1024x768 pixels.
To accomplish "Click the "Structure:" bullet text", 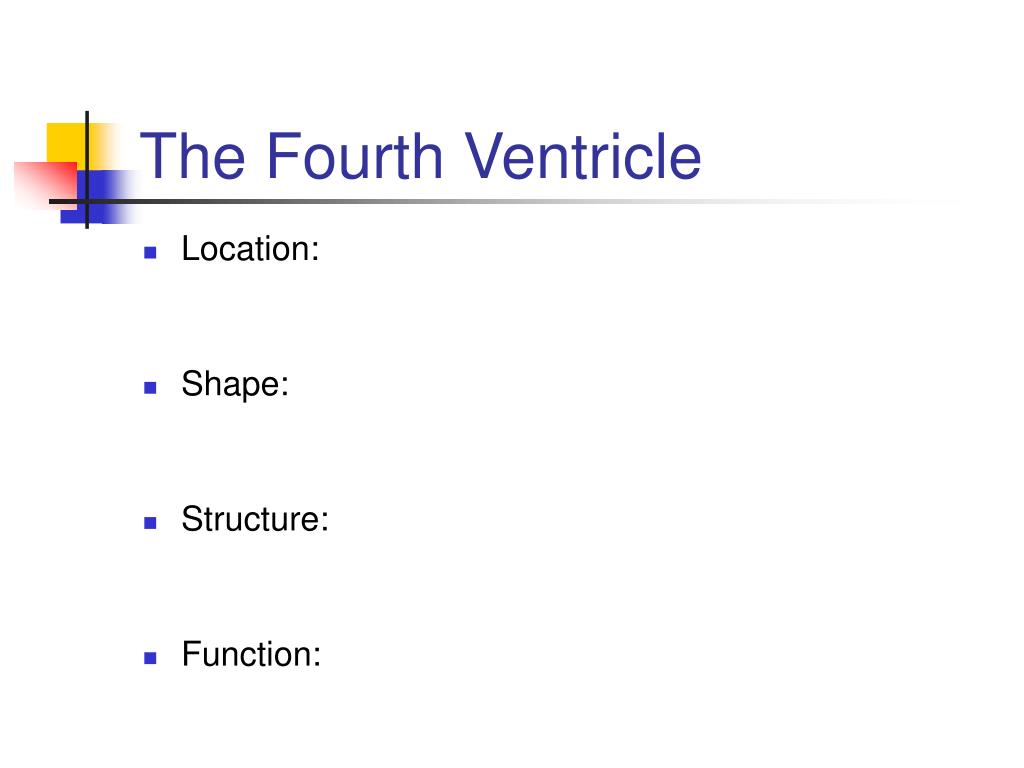I will (255, 519).
